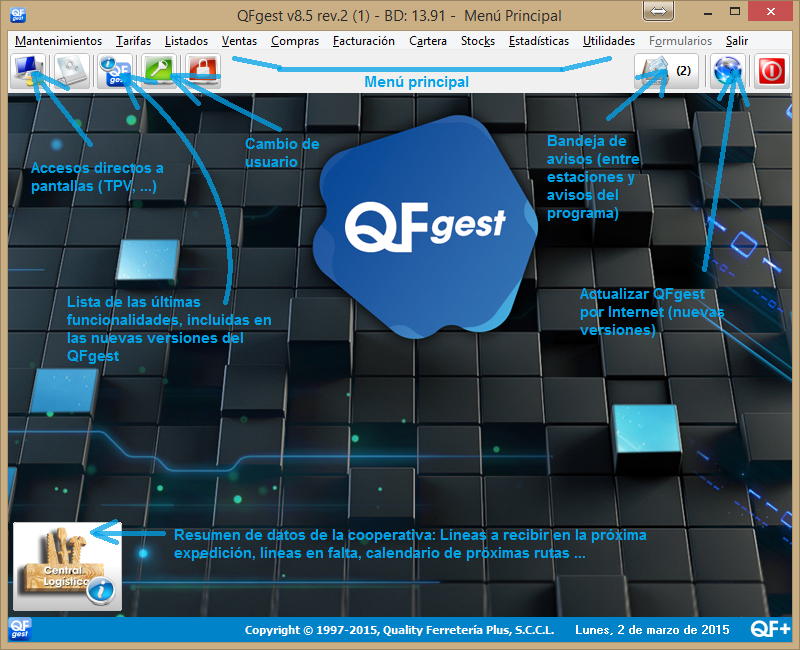Click the red power exit icon
Image resolution: width=800 pixels, height=650 pixels.
tap(772, 71)
